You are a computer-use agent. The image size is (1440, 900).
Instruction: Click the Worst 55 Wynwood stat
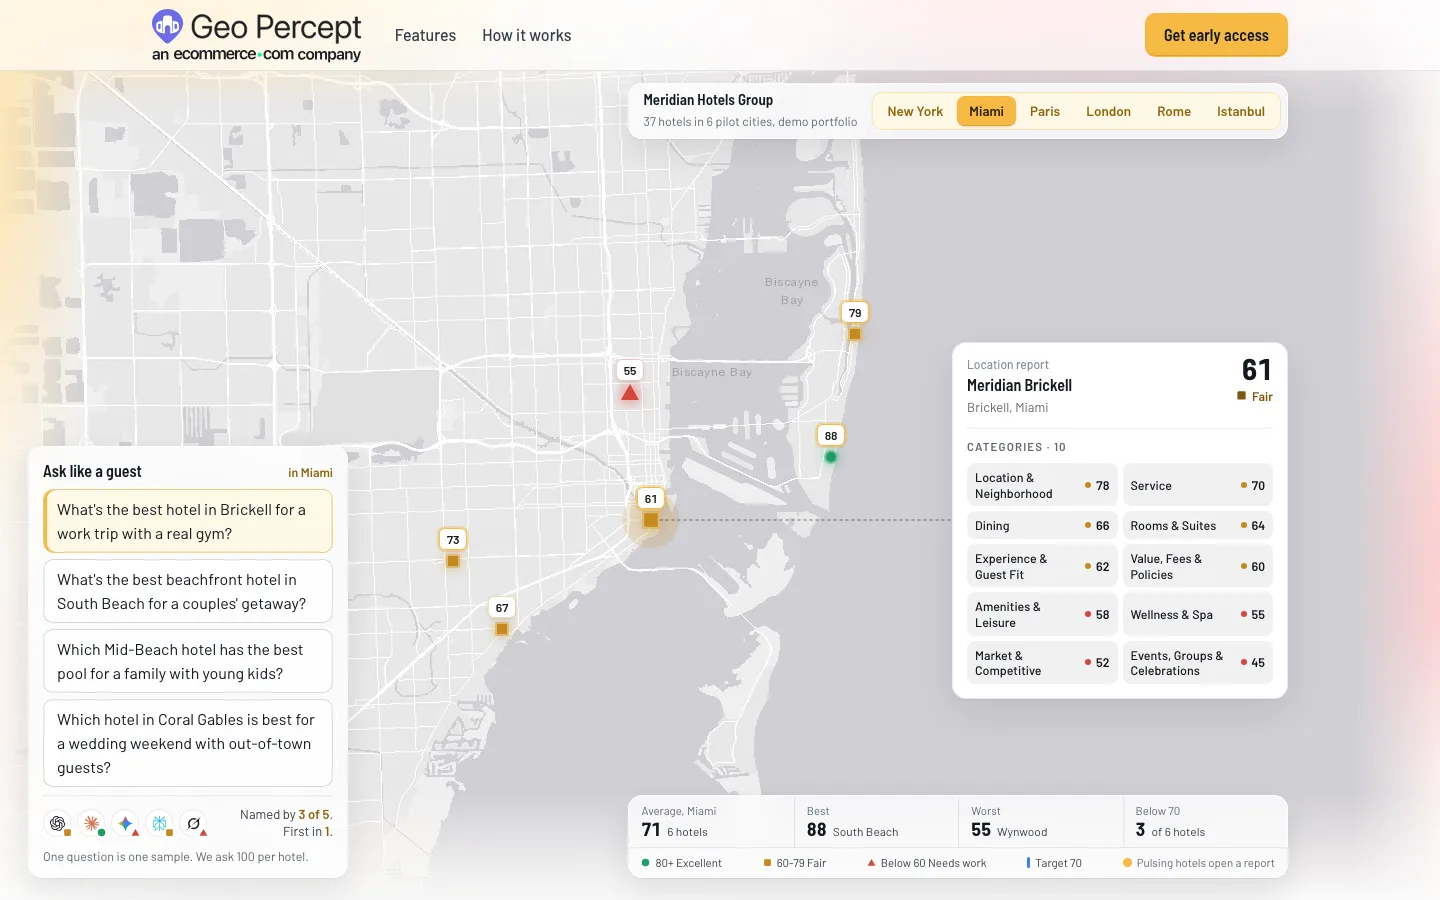(1040, 822)
